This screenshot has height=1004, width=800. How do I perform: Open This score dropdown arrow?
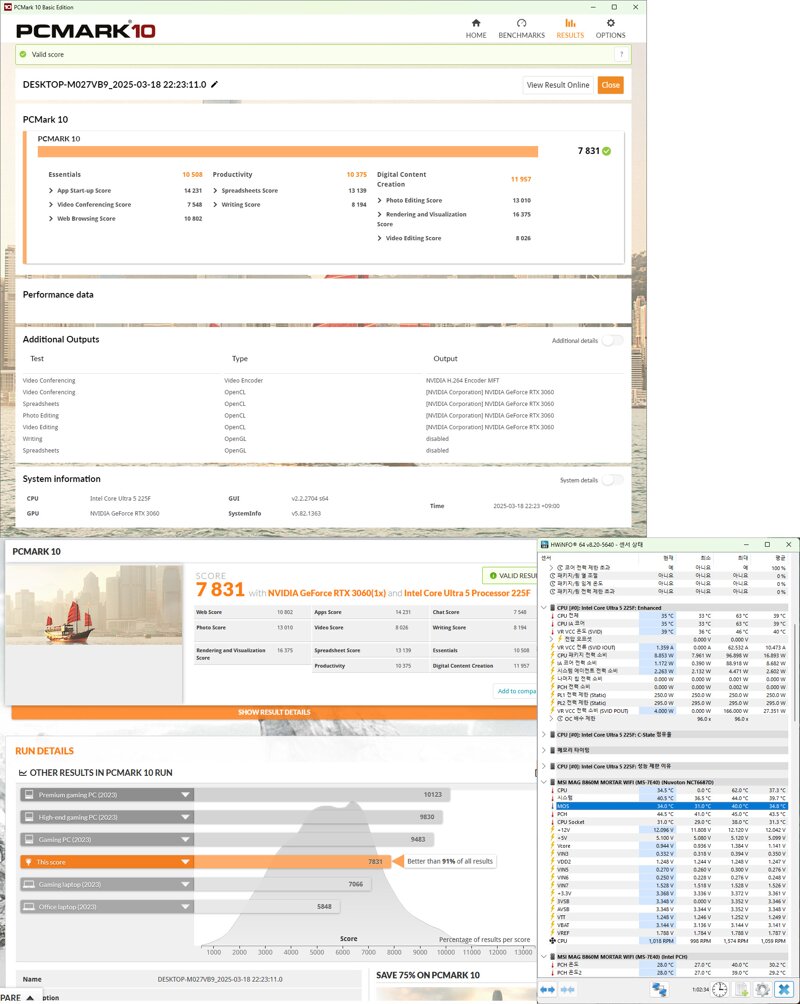pyautogui.click(x=185, y=862)
